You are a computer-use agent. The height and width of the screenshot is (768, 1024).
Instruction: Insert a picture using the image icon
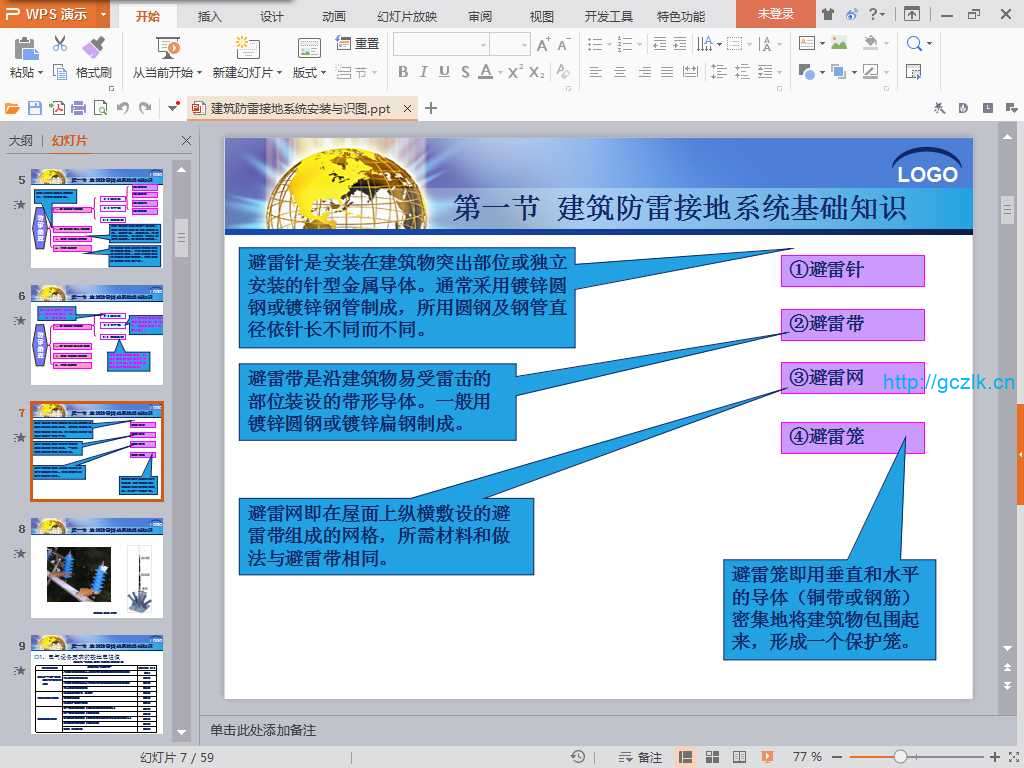pos(839,43)
